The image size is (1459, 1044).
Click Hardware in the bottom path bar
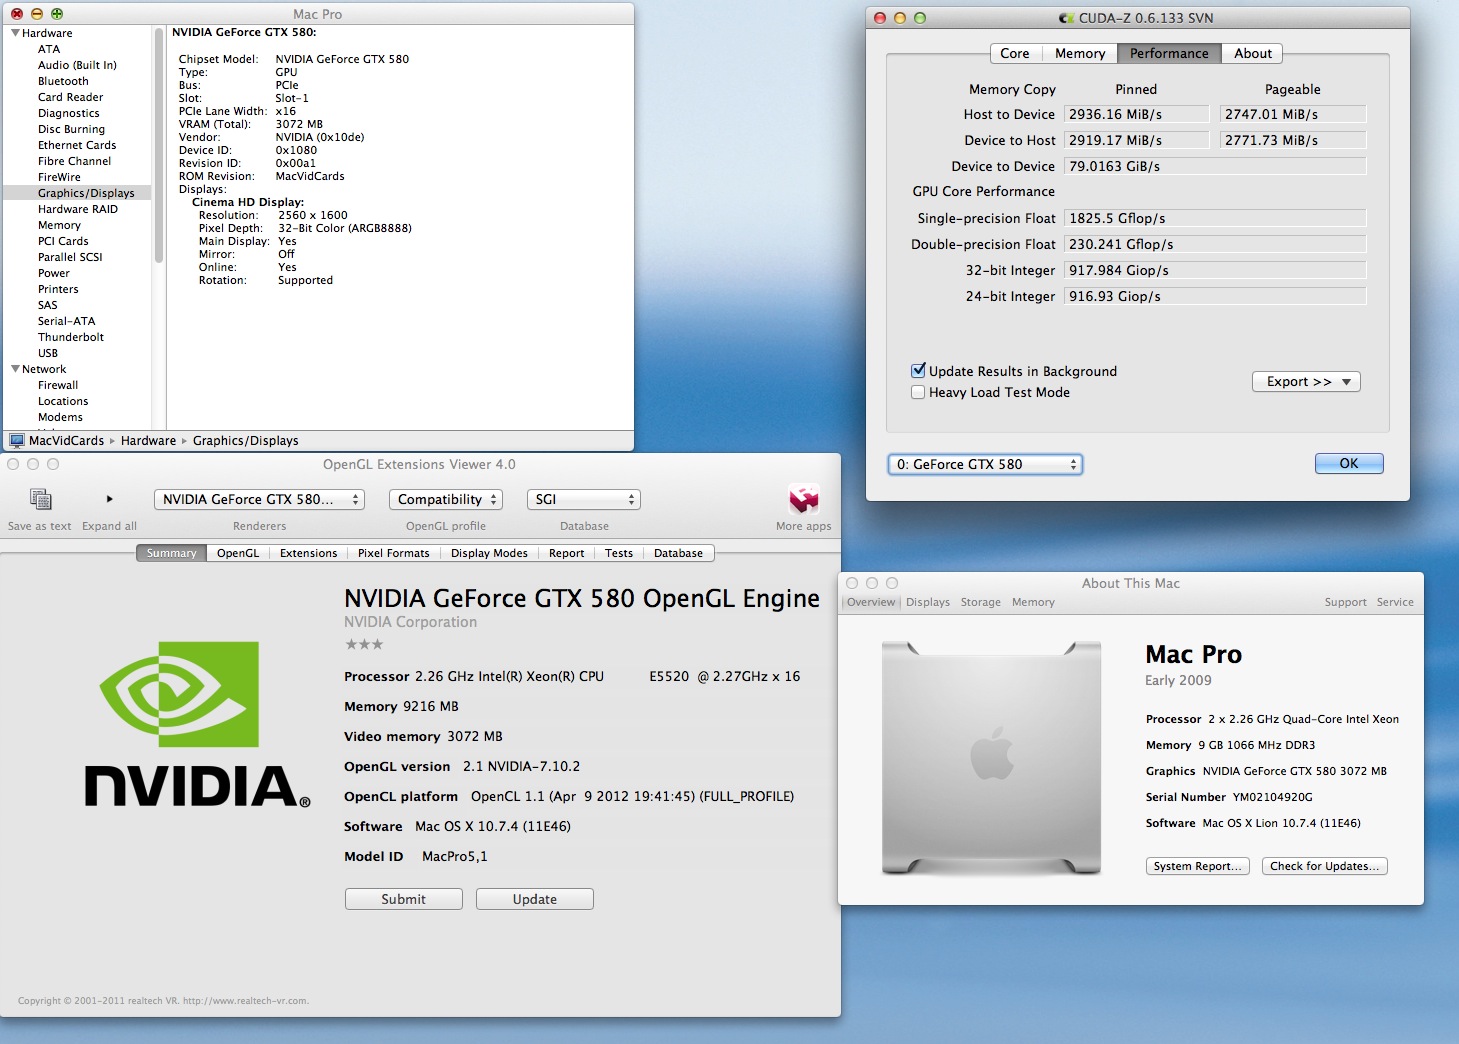click(x=148, y=440)
